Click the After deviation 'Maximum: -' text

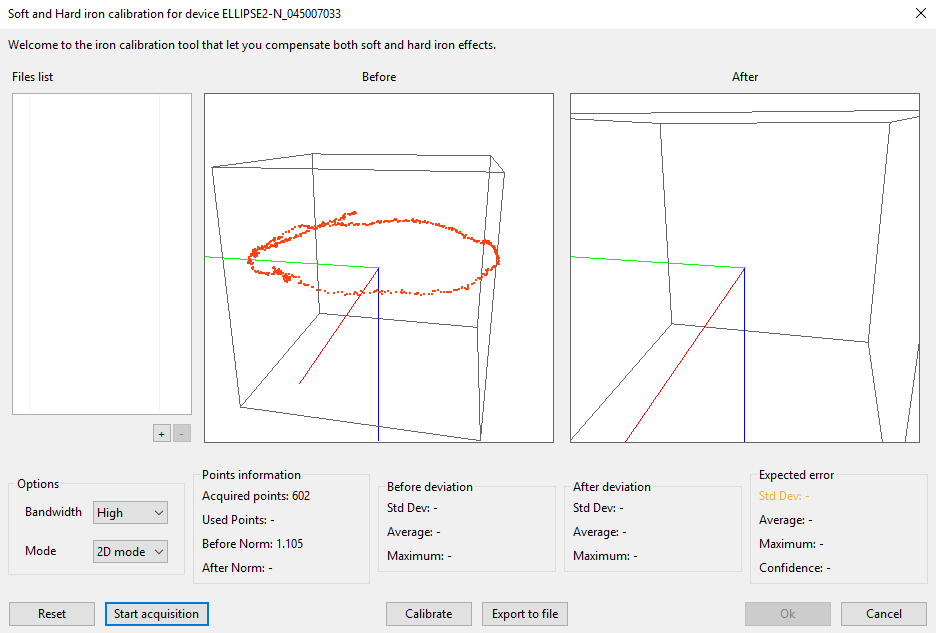coord(605,555)
